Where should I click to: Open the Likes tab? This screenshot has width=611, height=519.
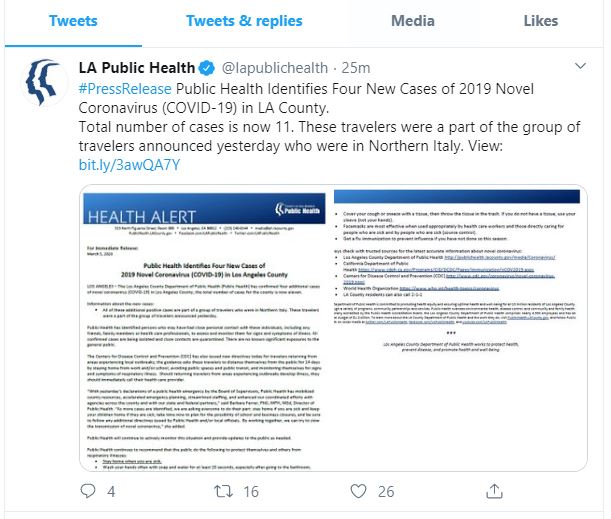[x=540, y=21]
